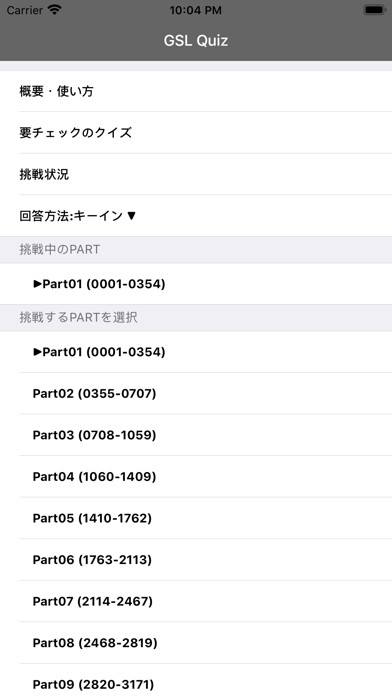This screenshot has height=696, width=392.
Task: Choose Part05 (1410-1762)
Action: [x=196, y=518]
